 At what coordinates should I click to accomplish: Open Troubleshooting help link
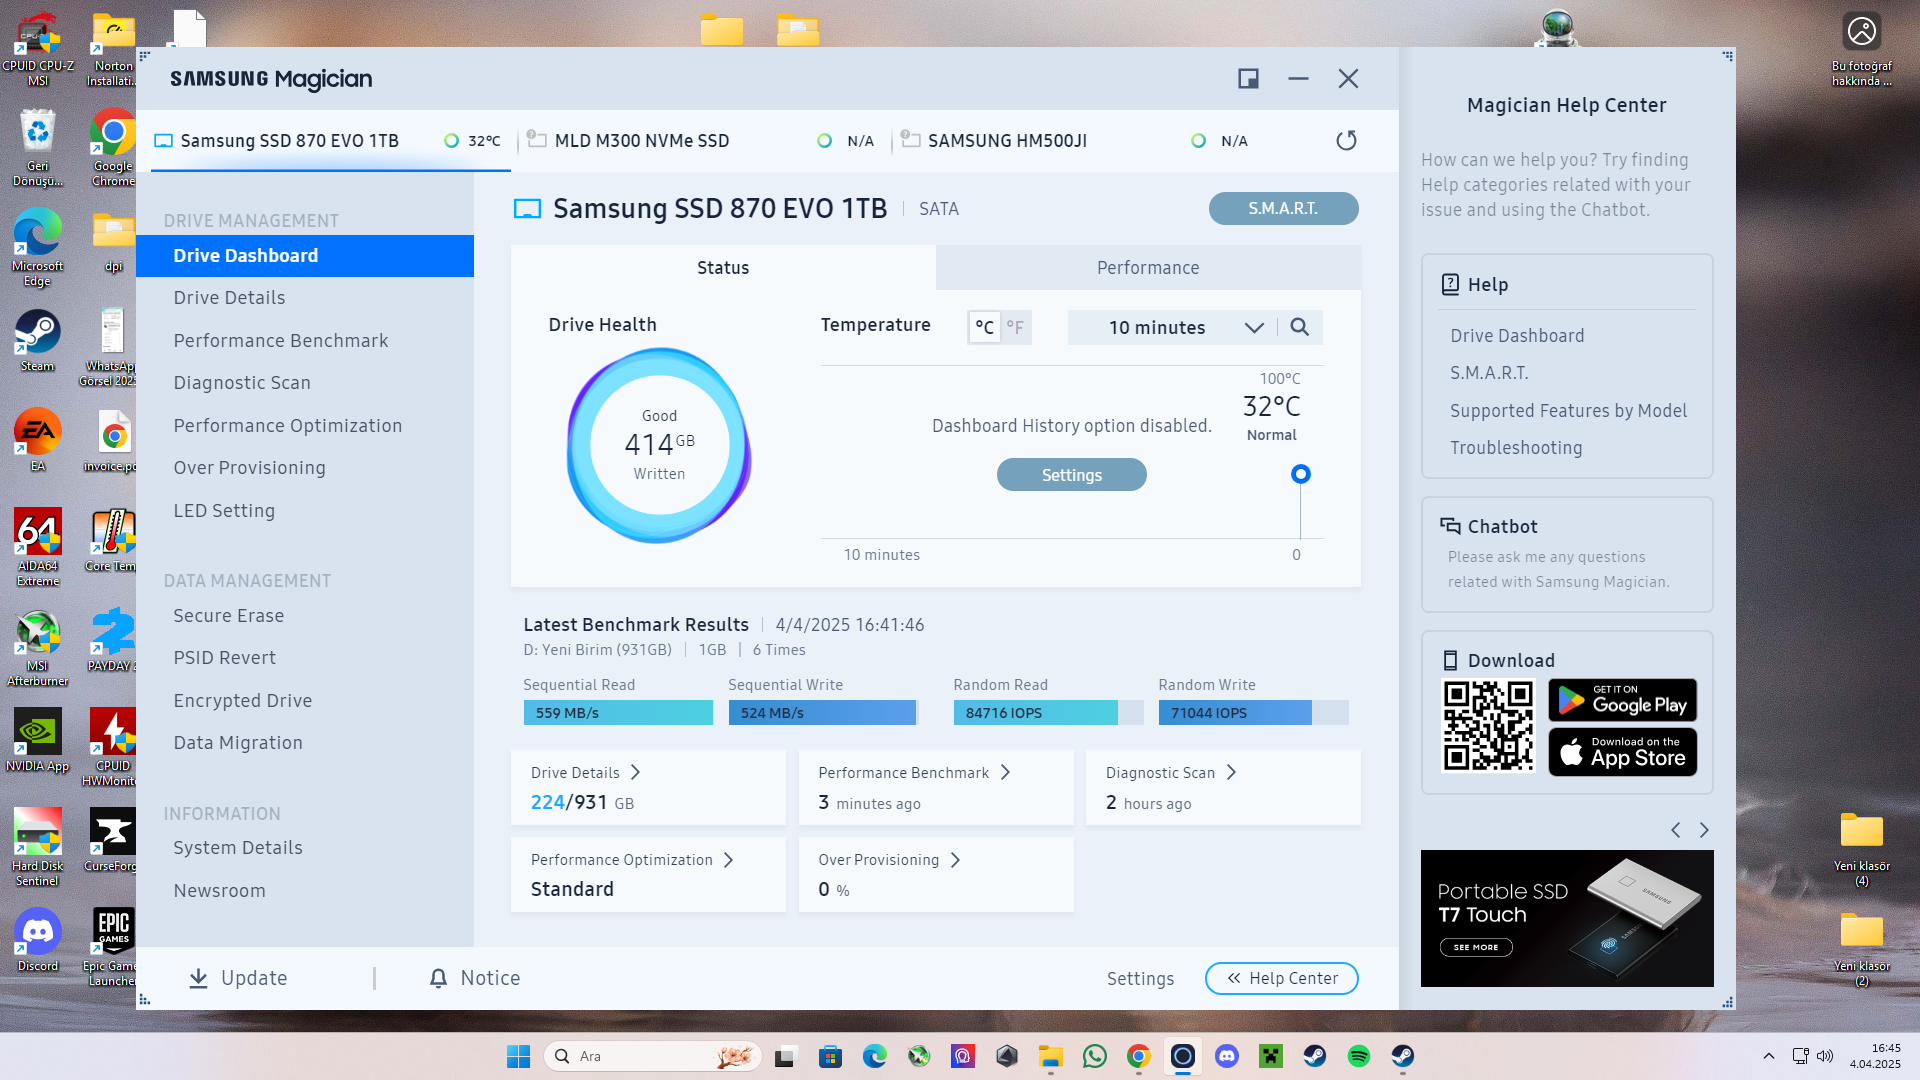(x=1516, y=448)
